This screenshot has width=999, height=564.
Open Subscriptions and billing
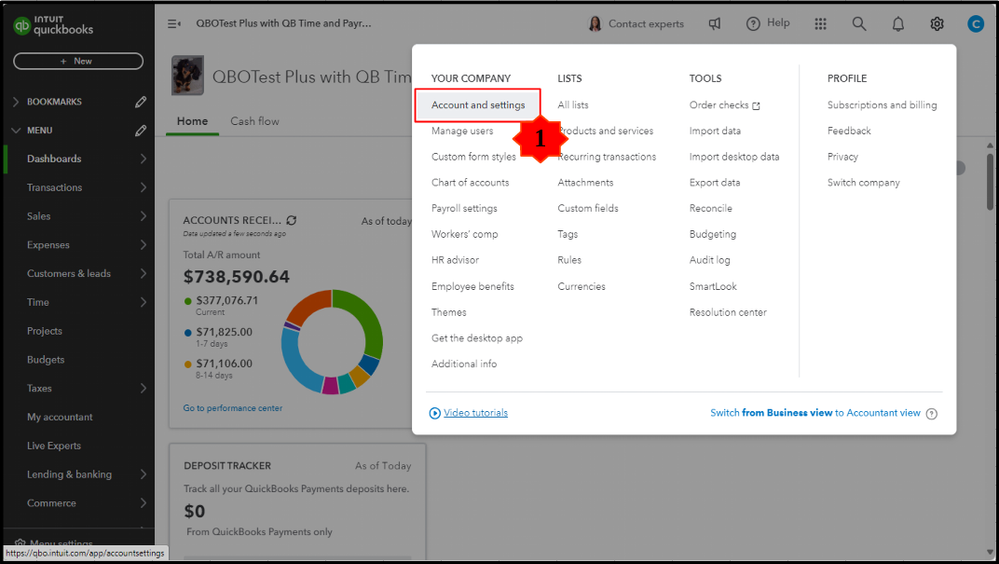[882, 105]
